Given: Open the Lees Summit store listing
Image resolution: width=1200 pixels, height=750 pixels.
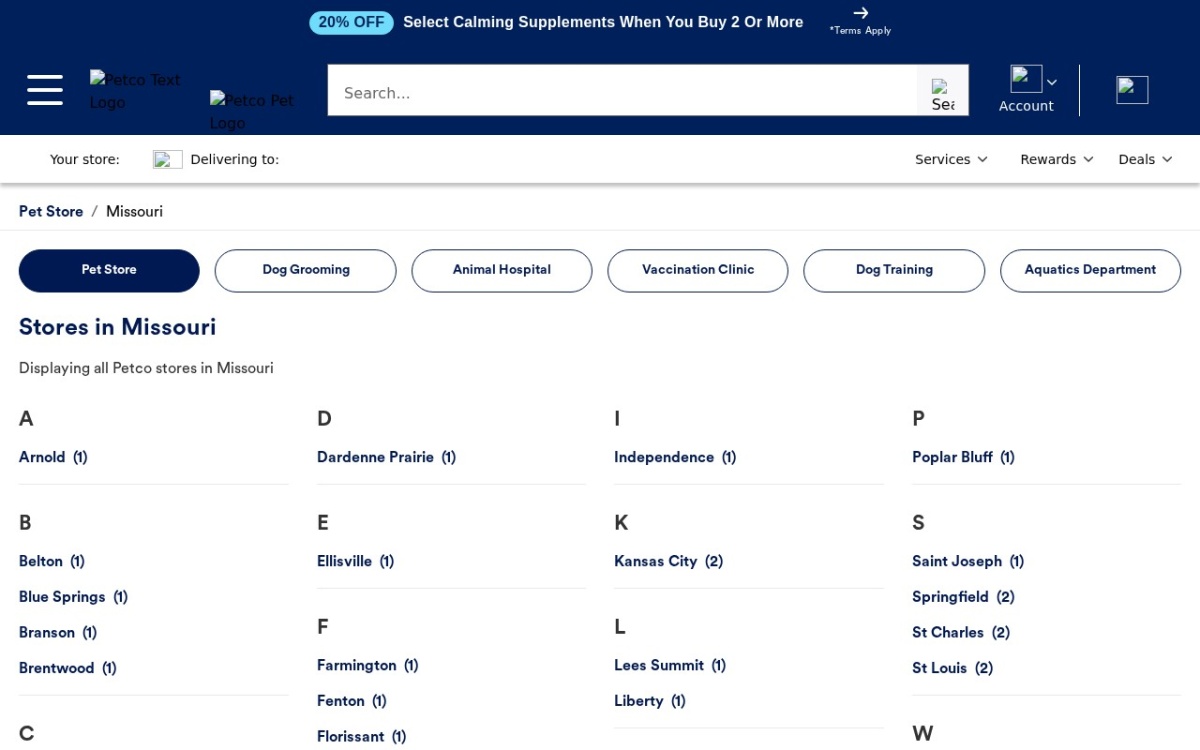Looking at the screenshot, I should [x=670, y=665].
